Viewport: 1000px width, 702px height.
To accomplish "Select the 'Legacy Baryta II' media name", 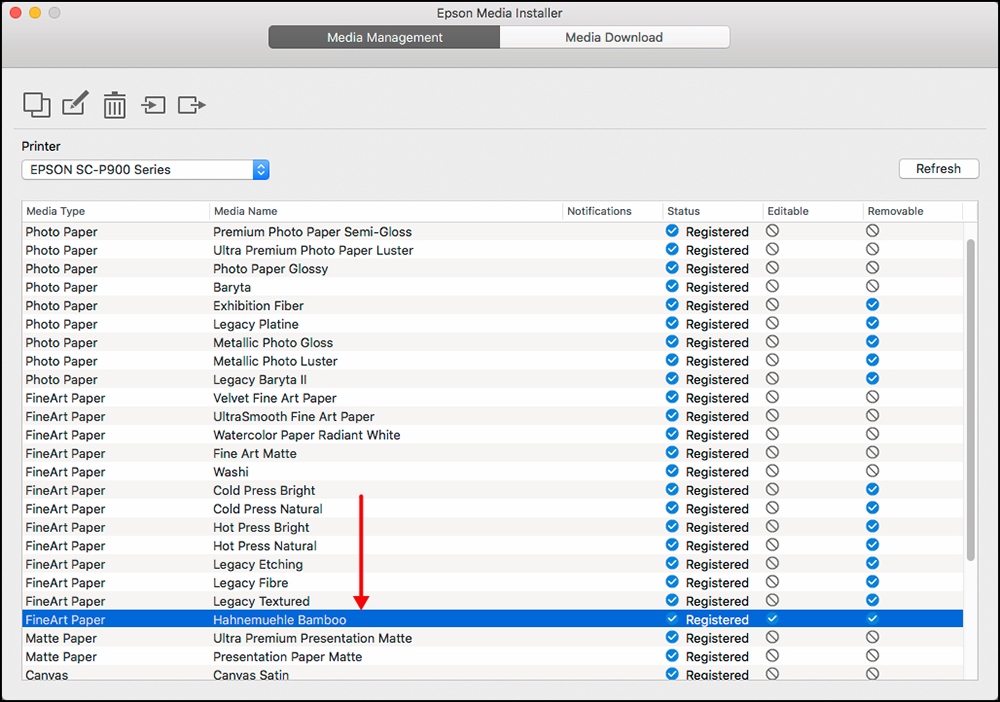I will point(260,380).
